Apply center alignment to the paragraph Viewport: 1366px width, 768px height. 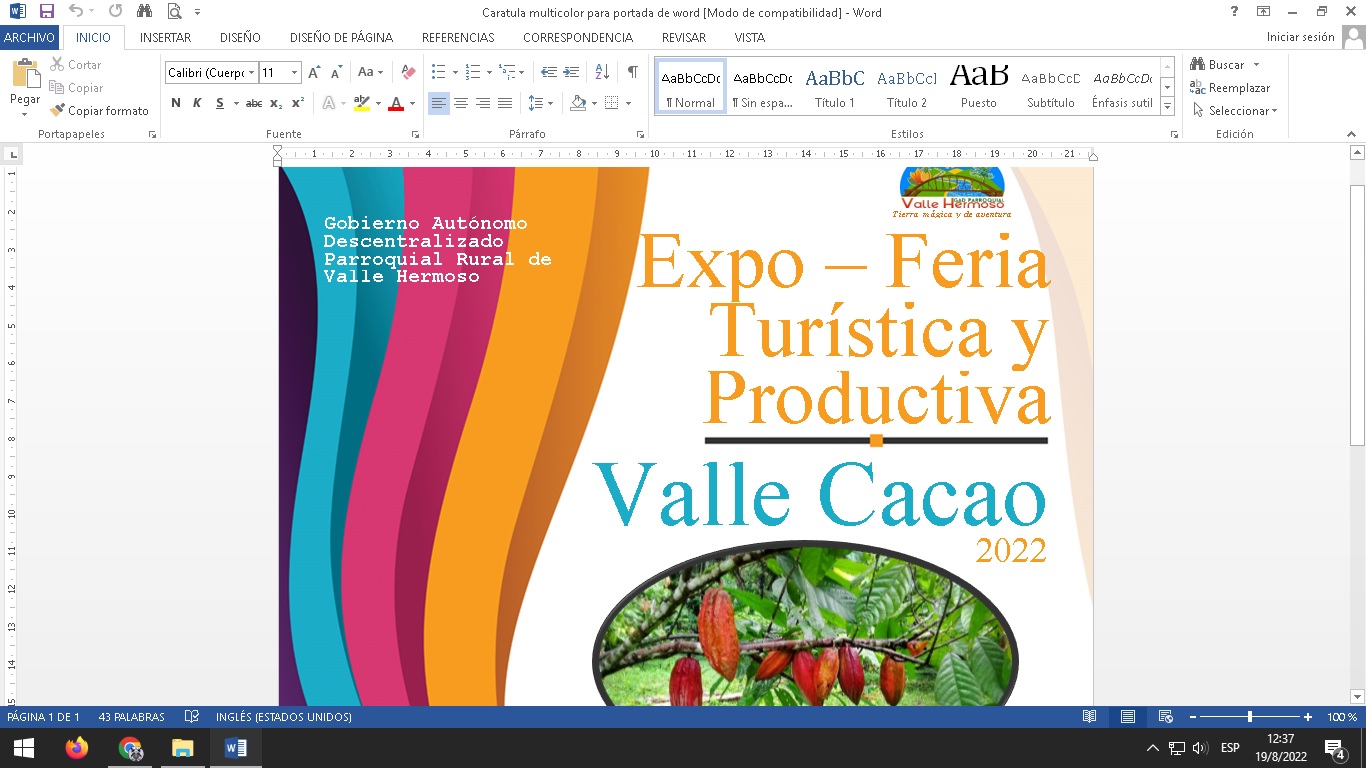461,103
